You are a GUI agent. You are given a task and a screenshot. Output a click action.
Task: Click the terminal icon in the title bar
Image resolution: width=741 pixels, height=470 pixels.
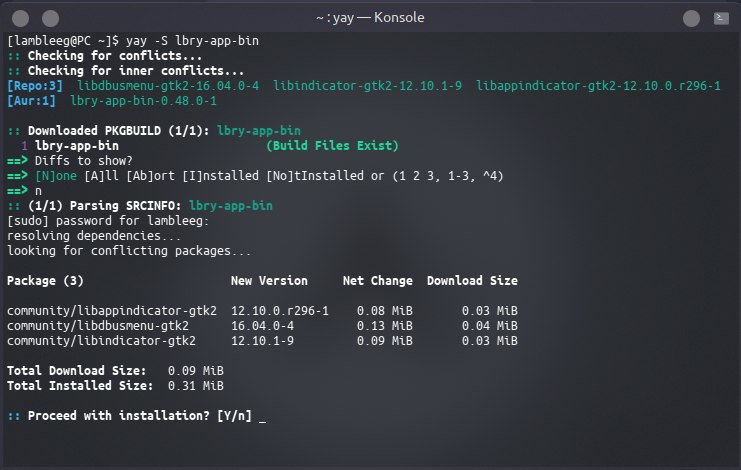click(721, 18)
